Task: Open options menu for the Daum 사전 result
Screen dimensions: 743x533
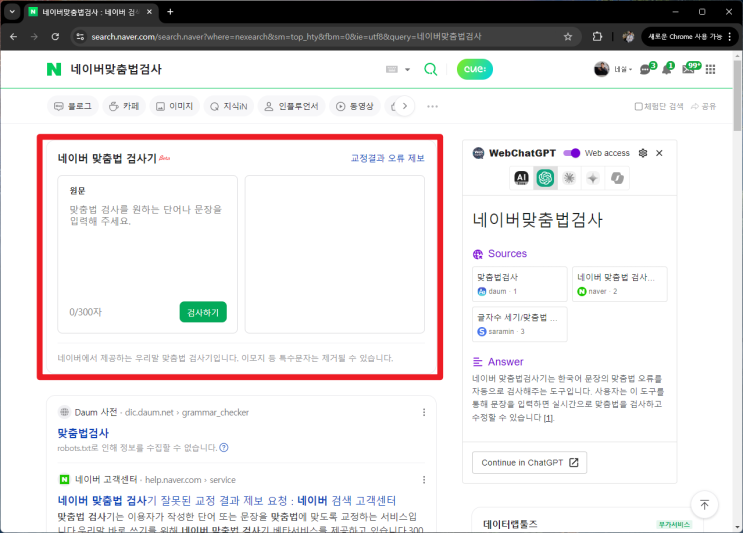Action: (x=424, y=413)
